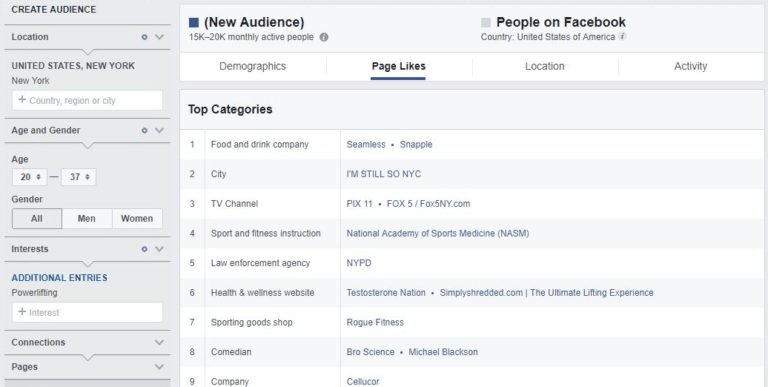Open the Testosterone Nation link

386,292
